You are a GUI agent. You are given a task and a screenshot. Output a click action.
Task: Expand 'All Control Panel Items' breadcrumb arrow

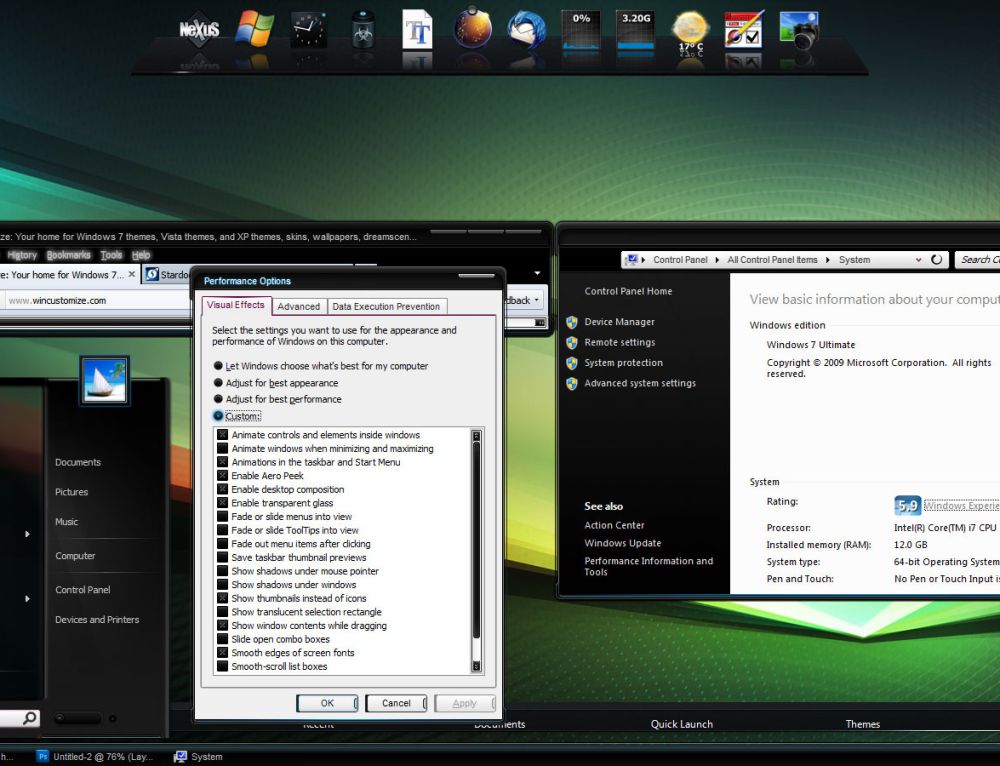[828, 260]
